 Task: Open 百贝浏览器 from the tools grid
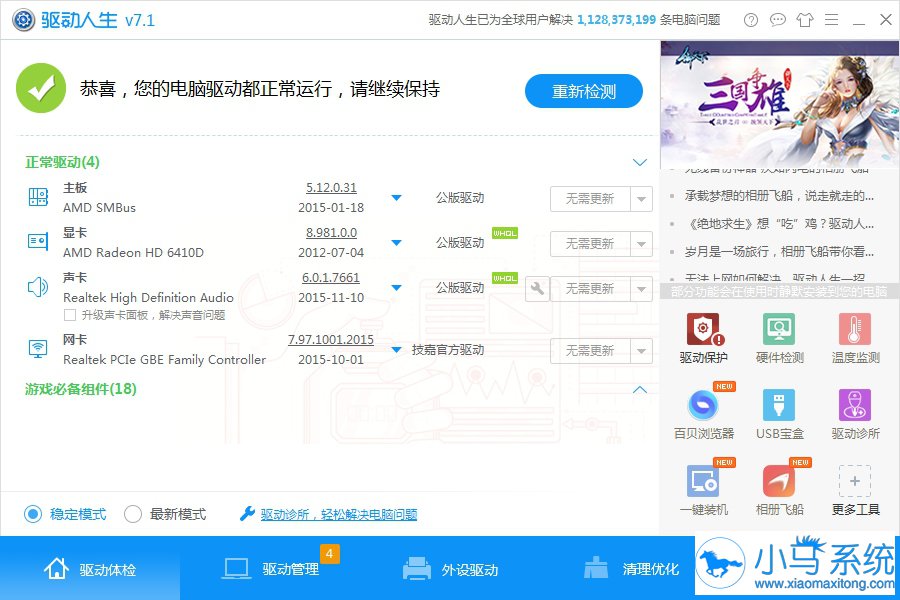point(704,413)
